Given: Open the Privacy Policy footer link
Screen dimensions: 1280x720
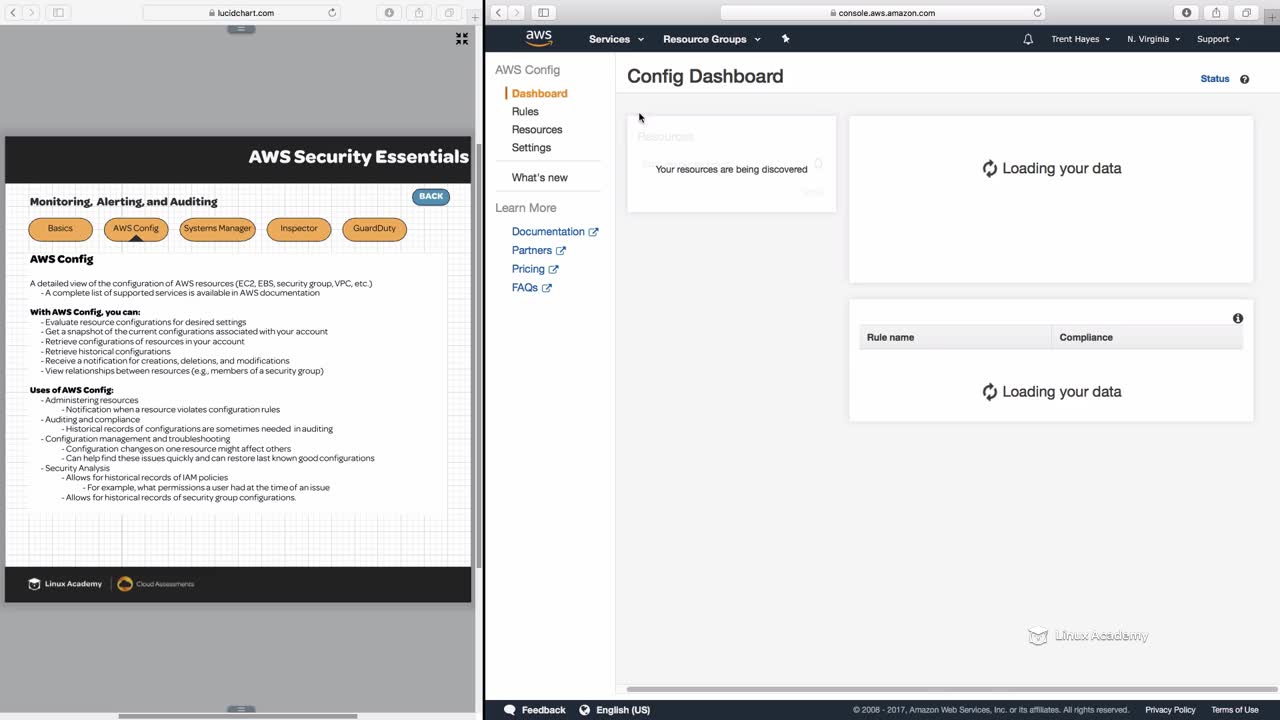Looking at the screenshot, I should coord(1170,710).
